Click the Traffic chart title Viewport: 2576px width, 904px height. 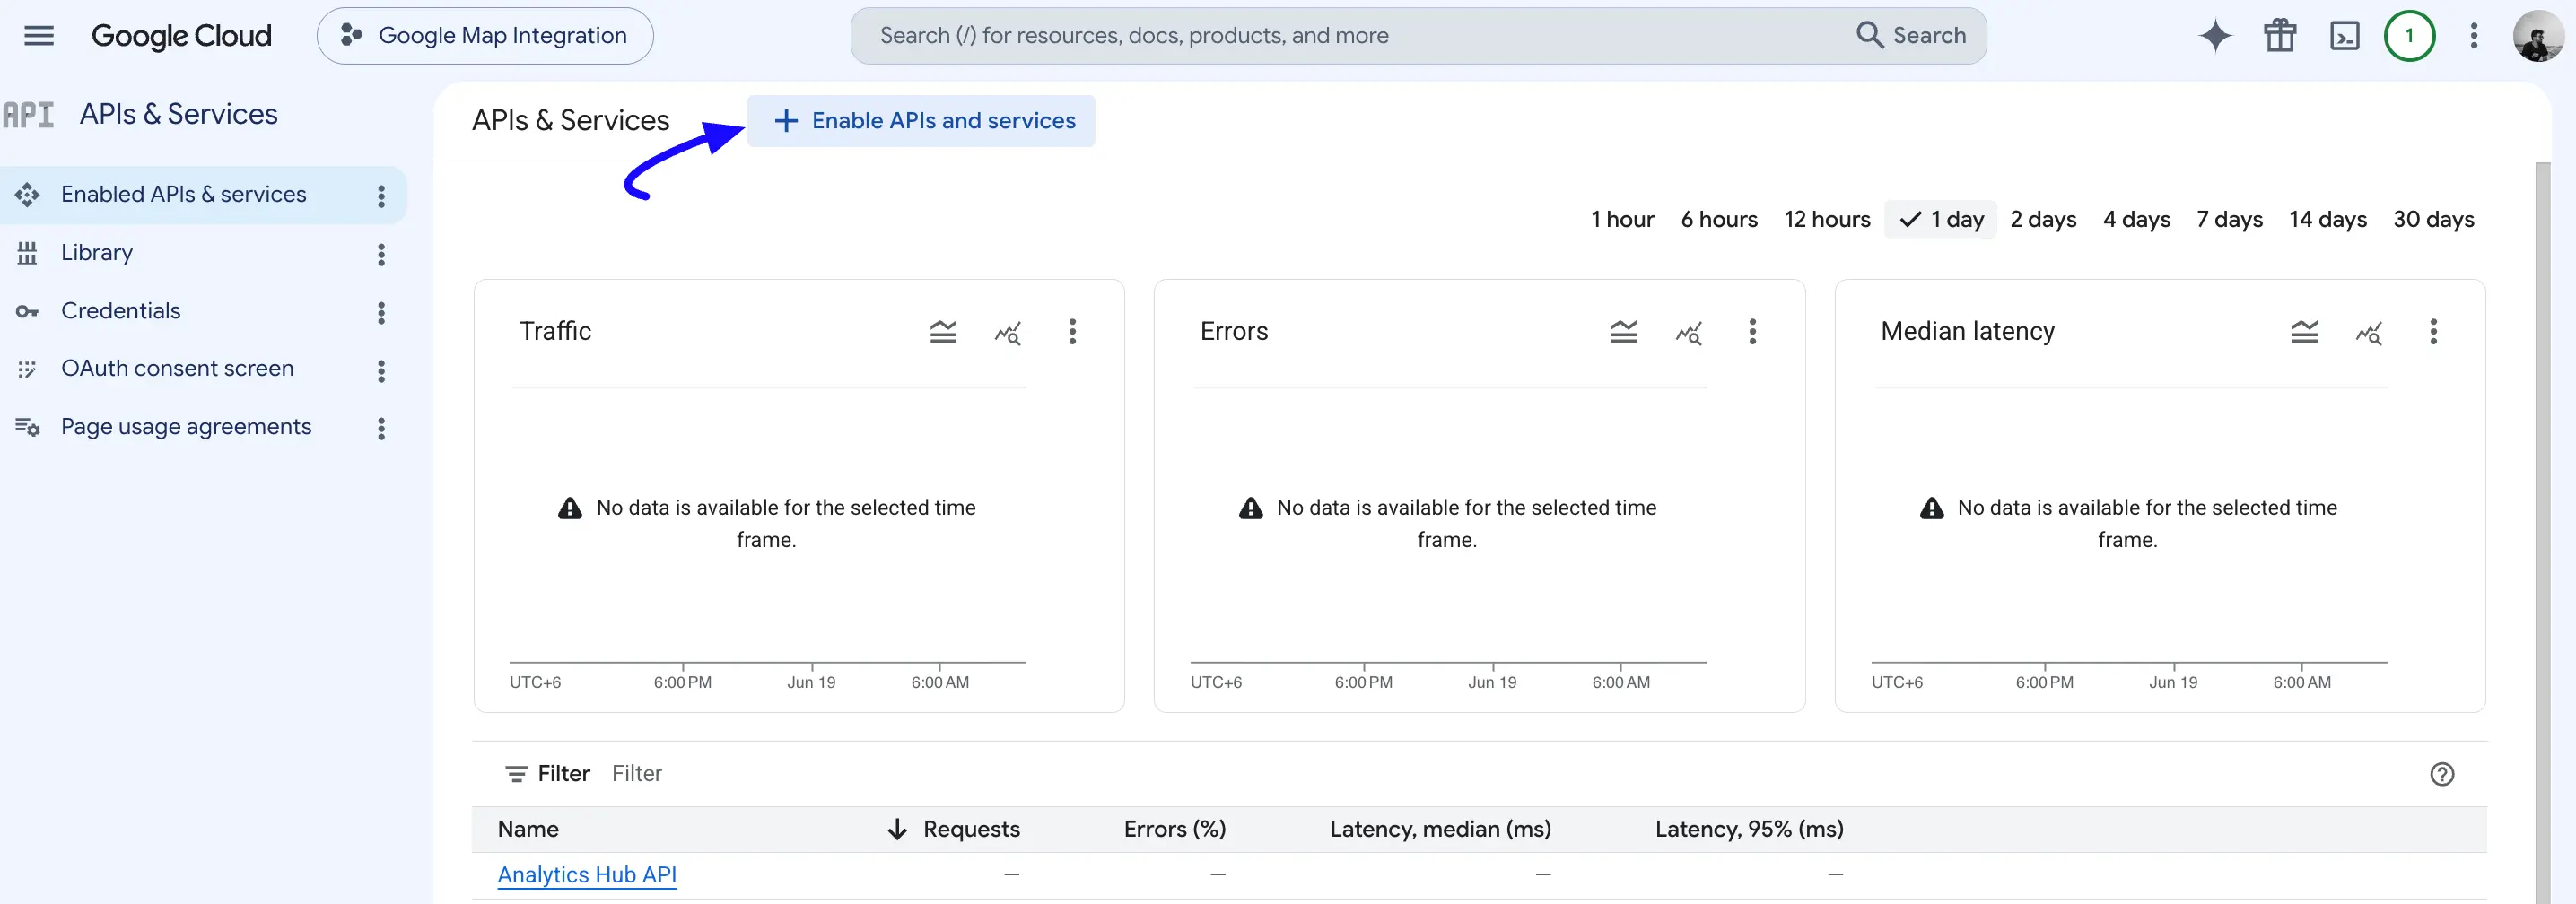(x=555, y=331)
